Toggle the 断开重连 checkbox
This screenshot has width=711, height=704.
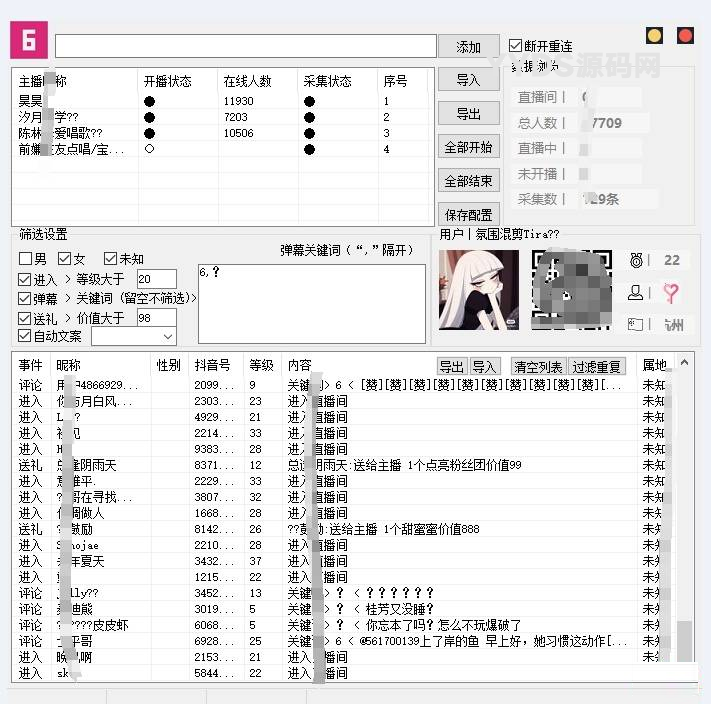(516, 46)
